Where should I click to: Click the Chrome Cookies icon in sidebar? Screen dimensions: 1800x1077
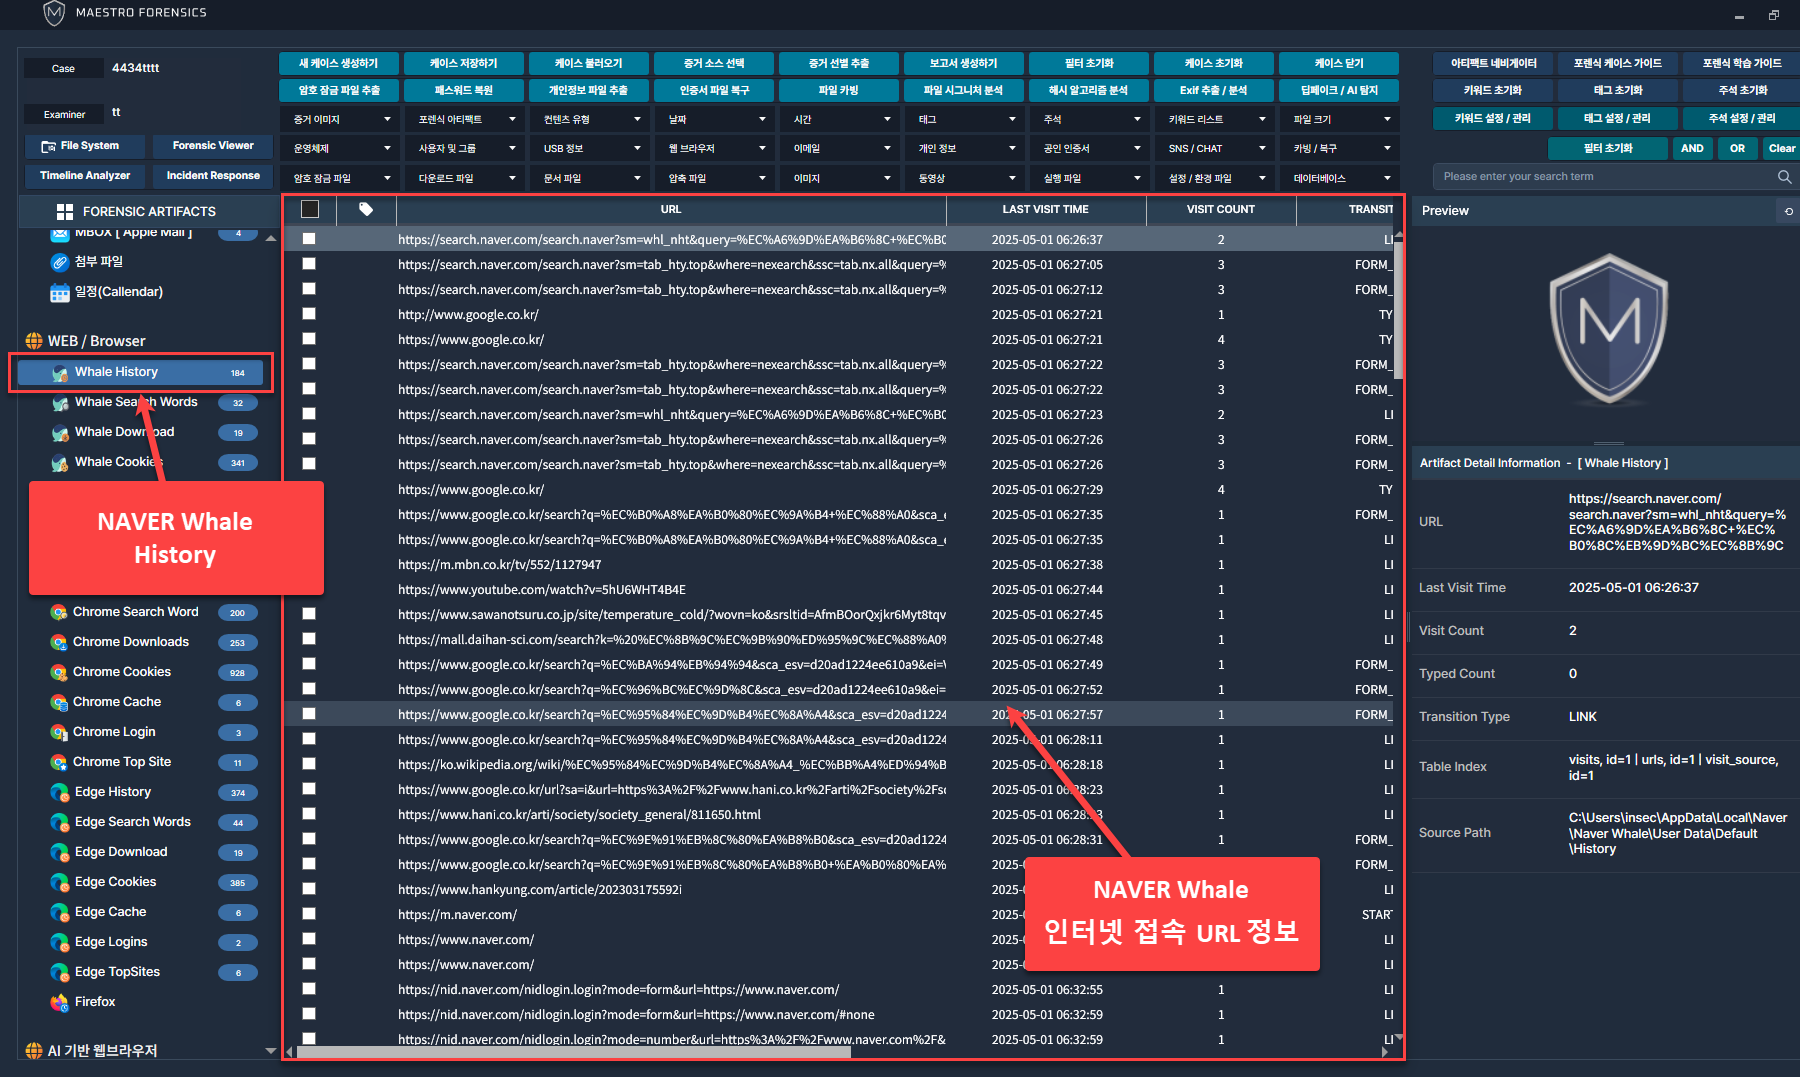coord(59,672)
